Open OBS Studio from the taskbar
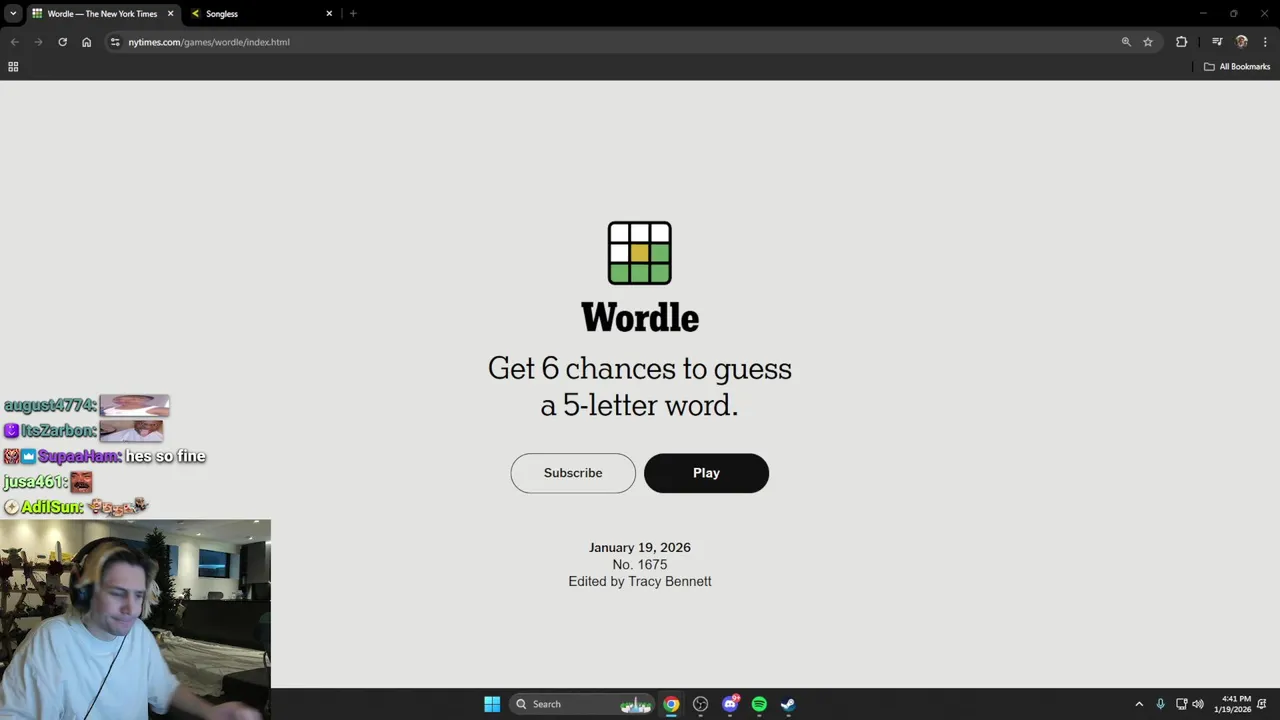This screenshot has height=720, width=1280. pyautogui.click(x=700, y=704)
